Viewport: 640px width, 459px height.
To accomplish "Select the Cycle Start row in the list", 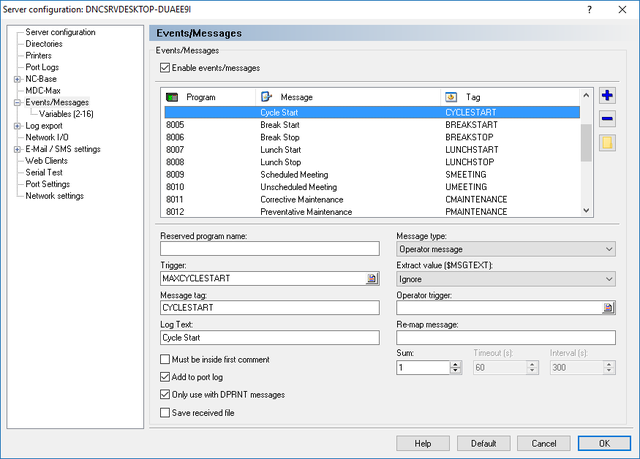I will pos(372,112).
